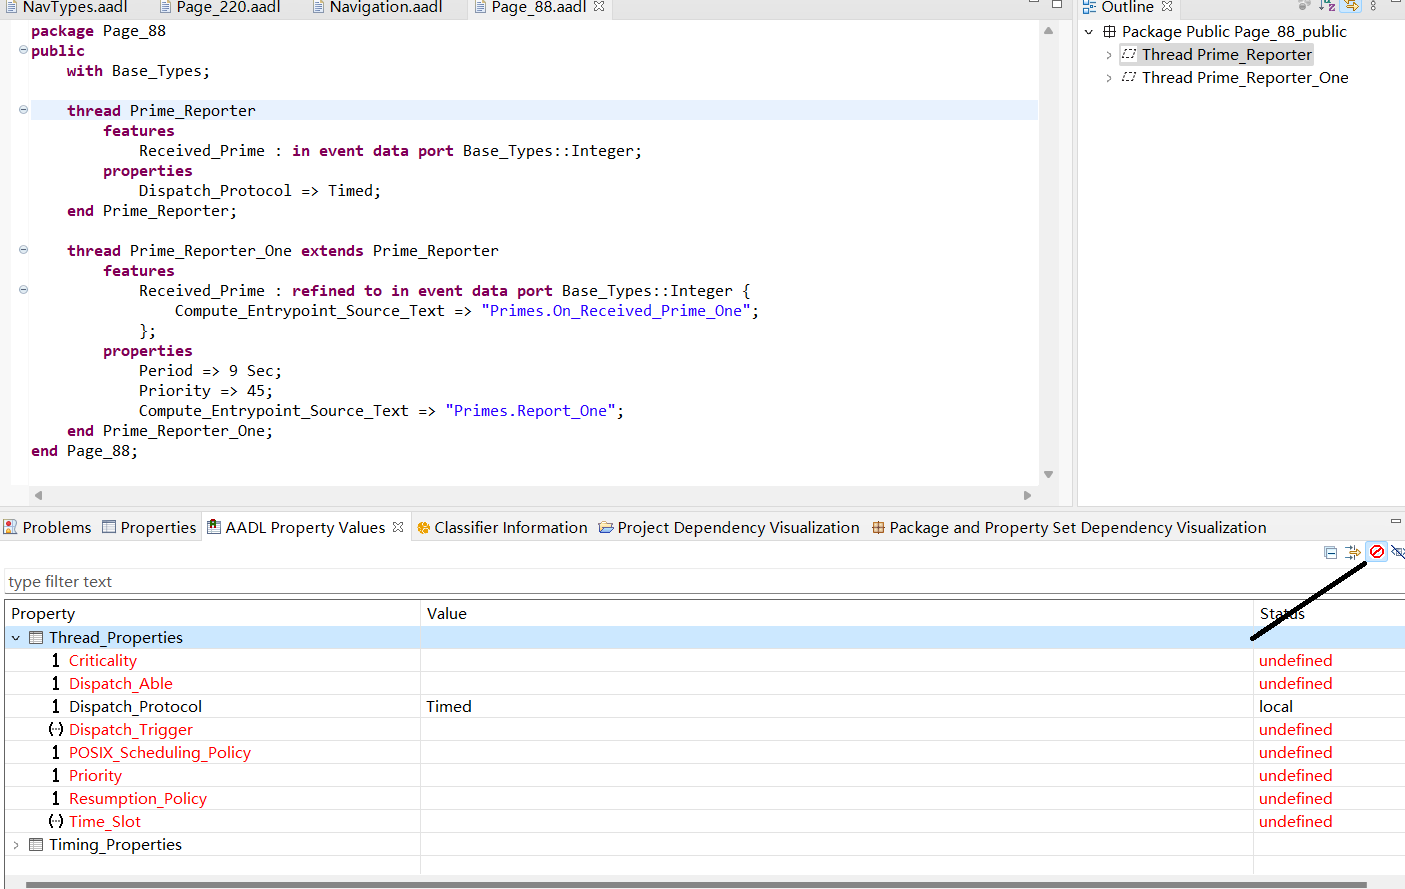The image size is (1405, 889).
Task: Click the Thread Prime_Reporter_One dashed icon
Action: click(1129, 77)
